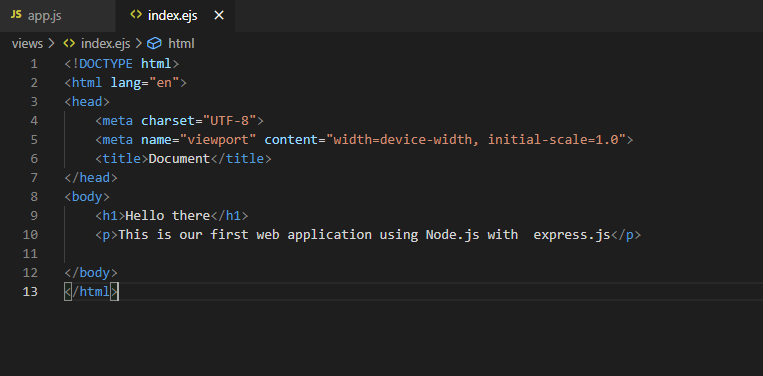Click the html symbol breadcrumb

[x=181, y=44]
